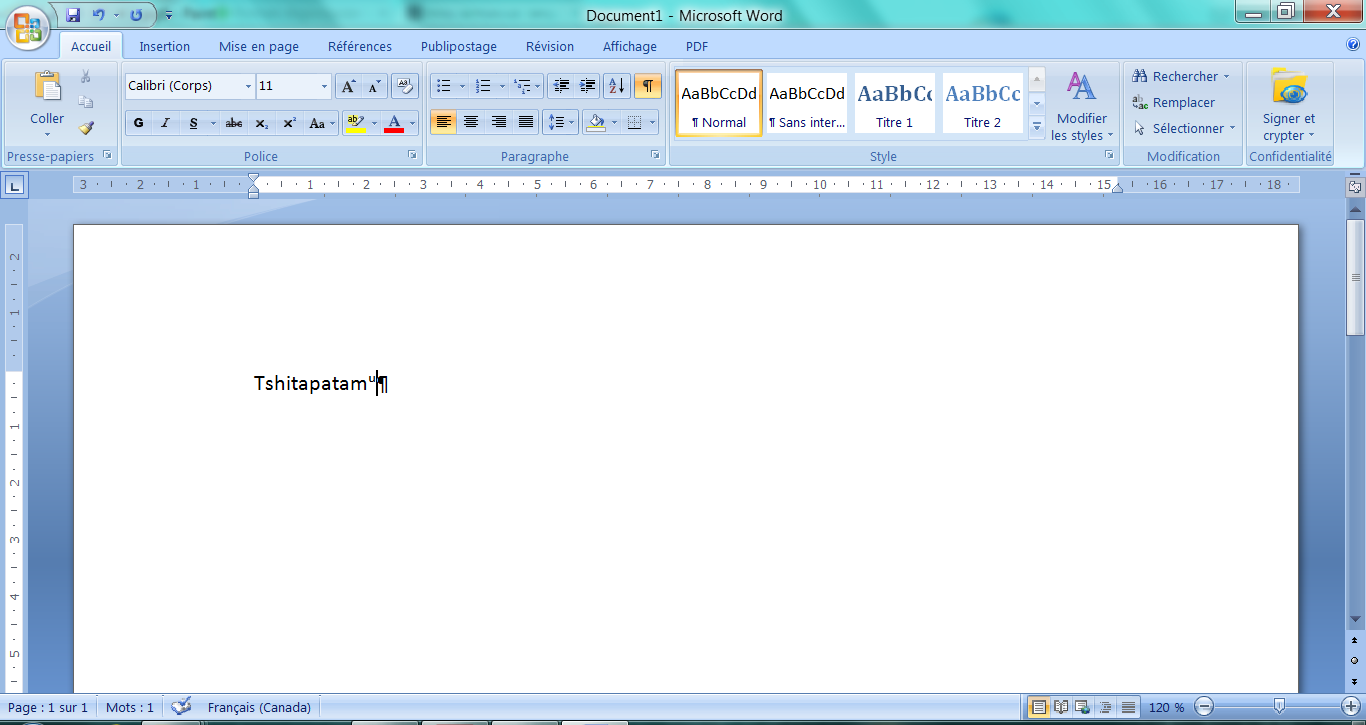Click the clear formatting eraser icon
Screen dimensions: 1366x725
[404, 86]
